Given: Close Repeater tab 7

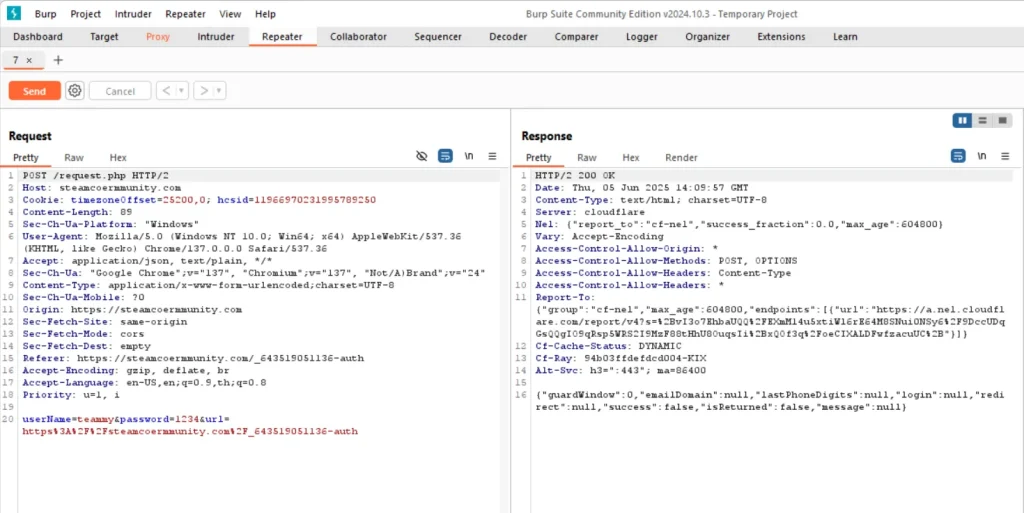Looking at the screenshot, I should (x=29, y=60).
